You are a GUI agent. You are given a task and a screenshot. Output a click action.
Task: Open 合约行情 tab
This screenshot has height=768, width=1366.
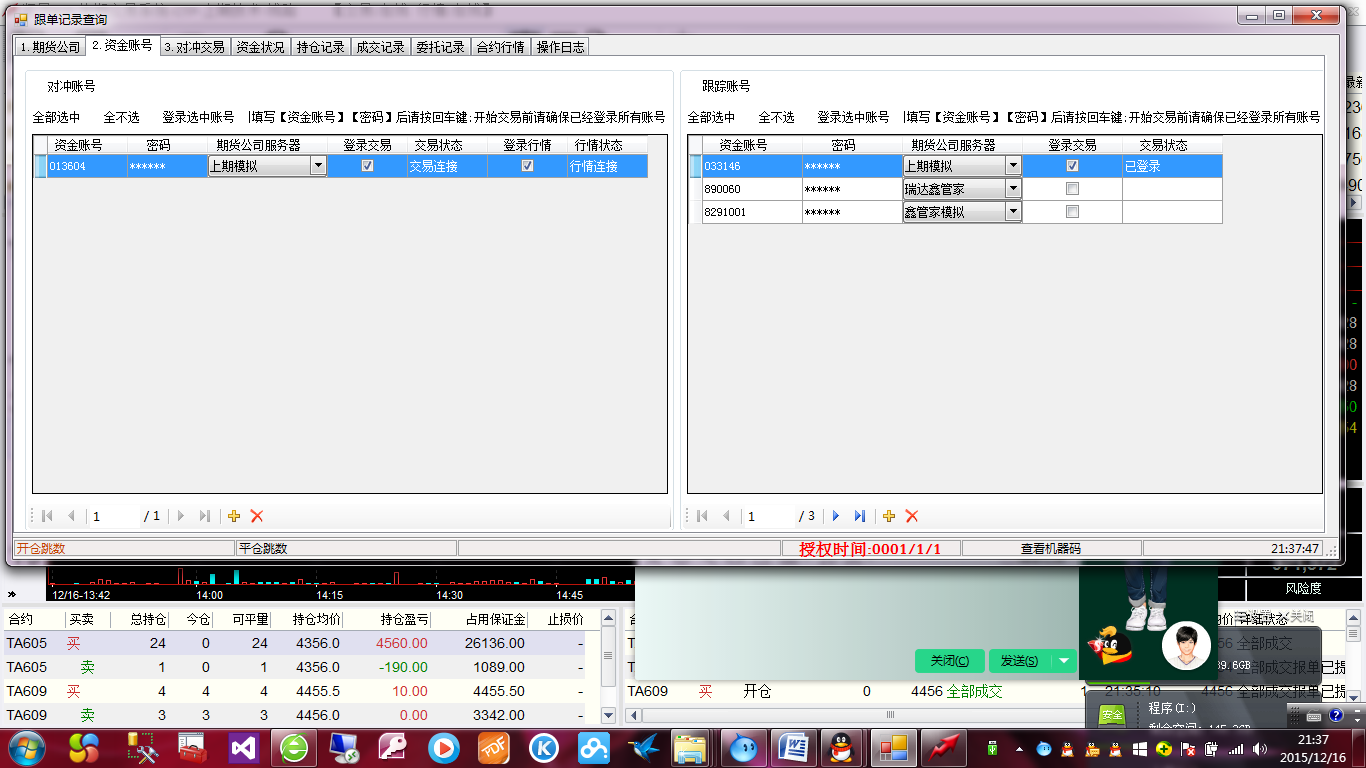coord(500,47)
